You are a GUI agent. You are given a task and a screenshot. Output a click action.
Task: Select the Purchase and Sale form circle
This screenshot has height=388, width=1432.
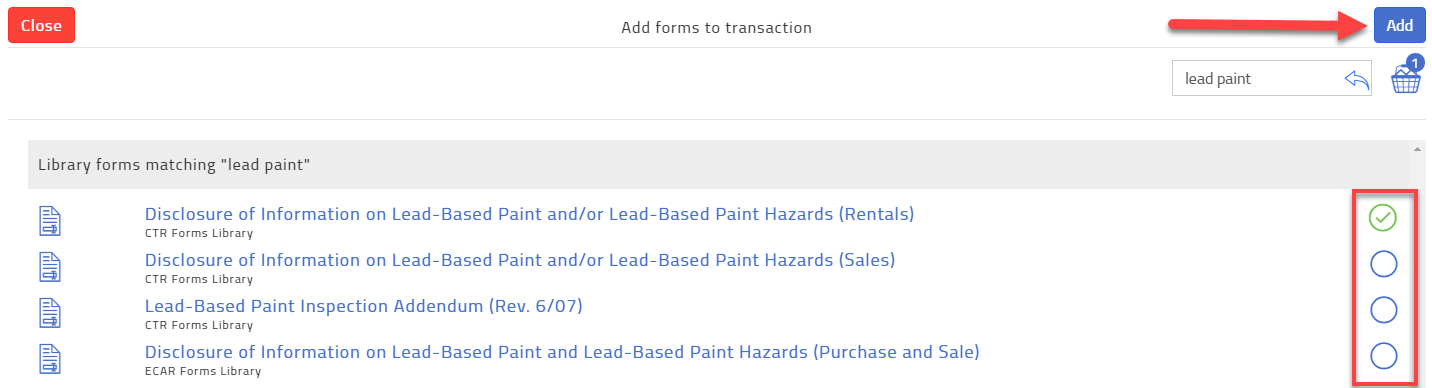(x=1383, y=356)
